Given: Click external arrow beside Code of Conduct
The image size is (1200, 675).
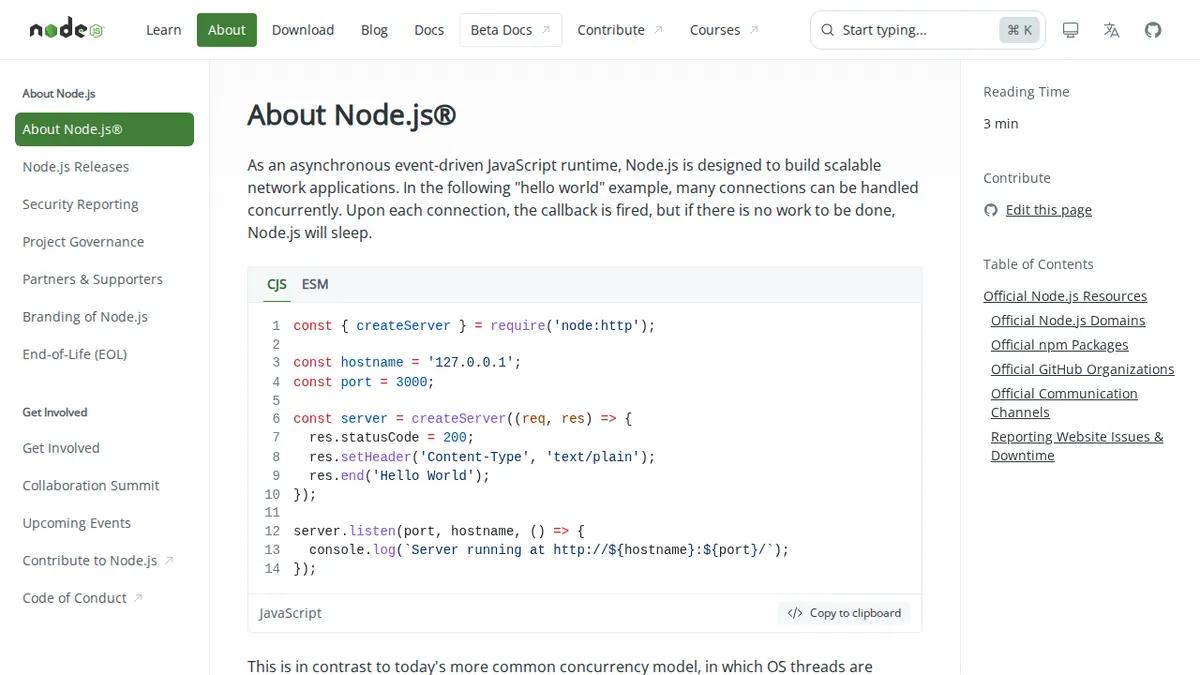Looking at the screenshot, I should (138, 598).
